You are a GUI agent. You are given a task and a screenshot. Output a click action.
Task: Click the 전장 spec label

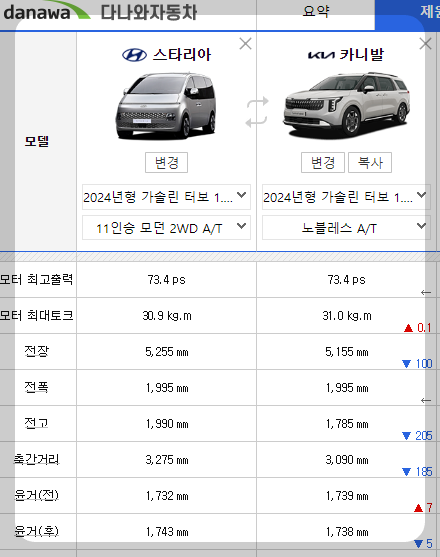(x=37, y=351)
